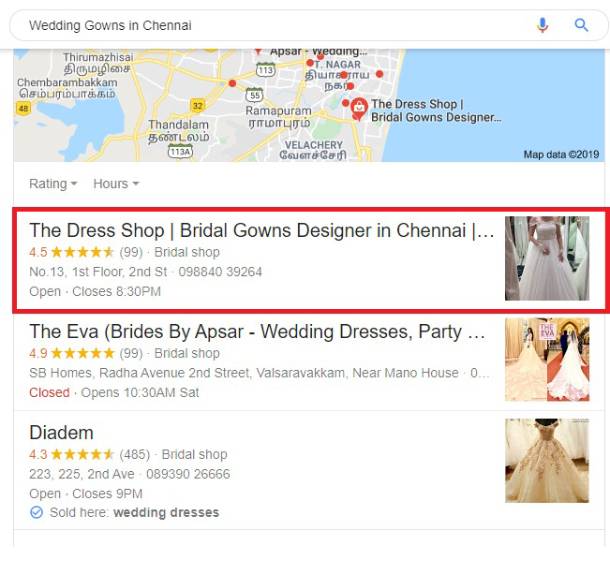Screen dimensions: 610x570
Task: Click The Dress Shop map pin marker
Action: (359, 109)
